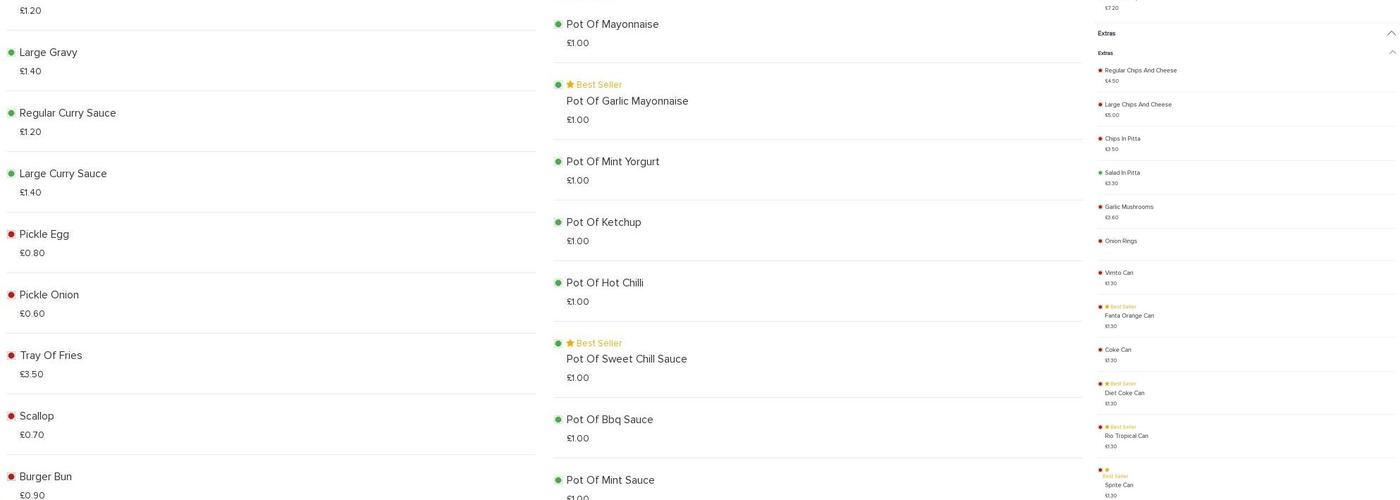Screen dimensions: 1400x500
Task: Click the Best Seller star above Pot Of Sweet Chill Sauce
Action: [x=570, y=343]
